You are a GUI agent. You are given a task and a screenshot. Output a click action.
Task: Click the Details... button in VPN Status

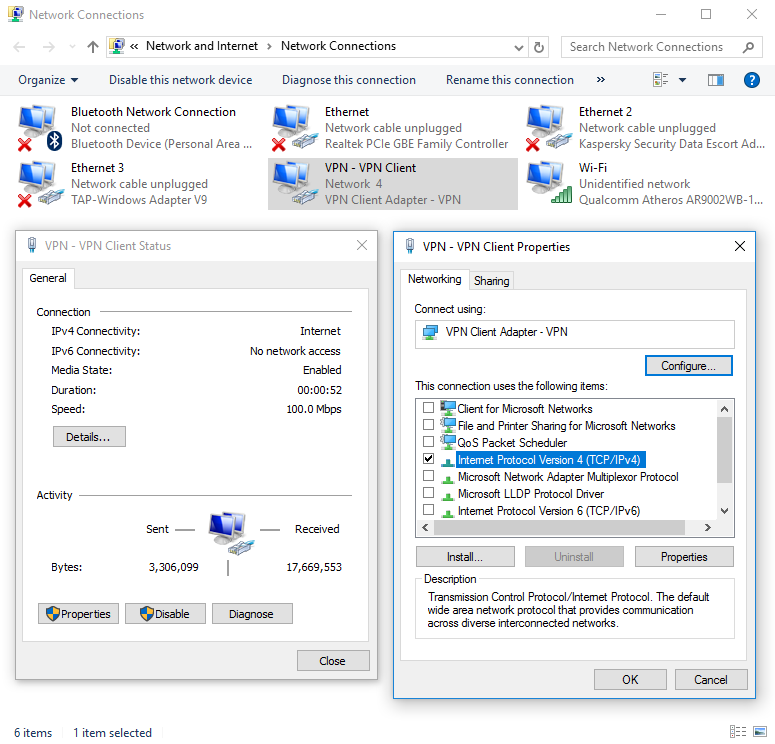click(89, 437)
